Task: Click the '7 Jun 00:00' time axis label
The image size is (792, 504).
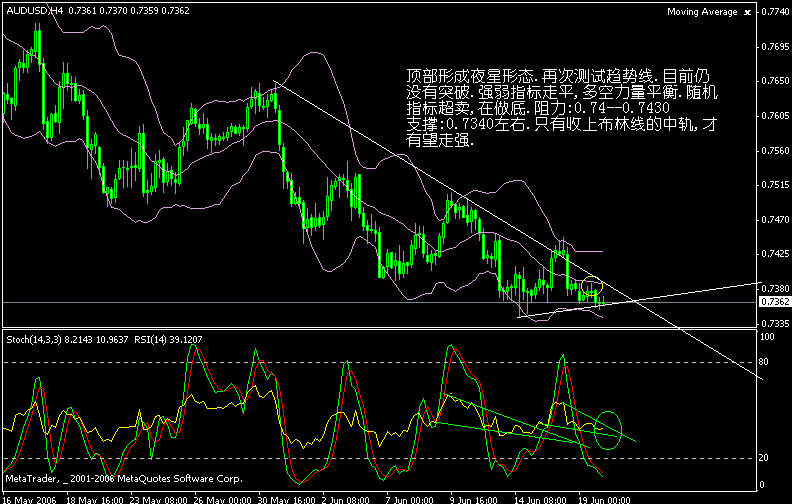Action: tap(410, 500)
